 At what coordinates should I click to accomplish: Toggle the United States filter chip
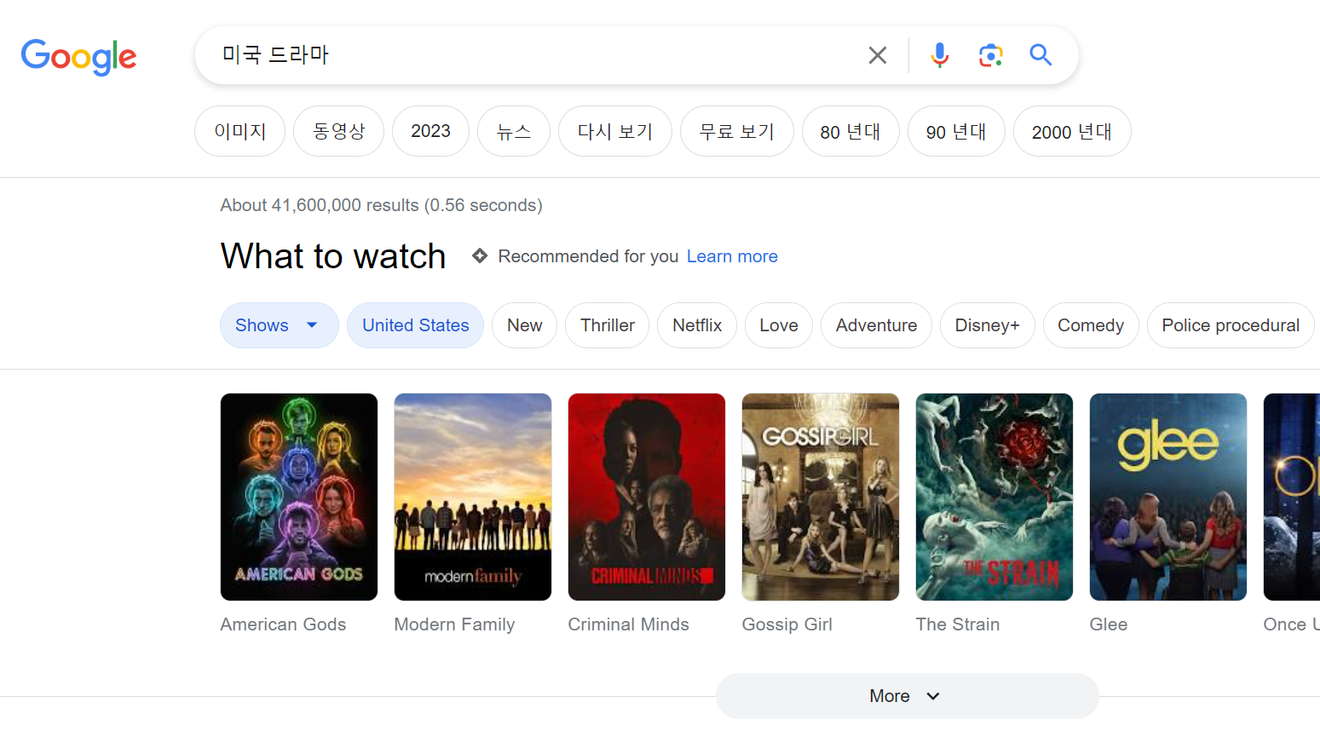click(415, 325)
